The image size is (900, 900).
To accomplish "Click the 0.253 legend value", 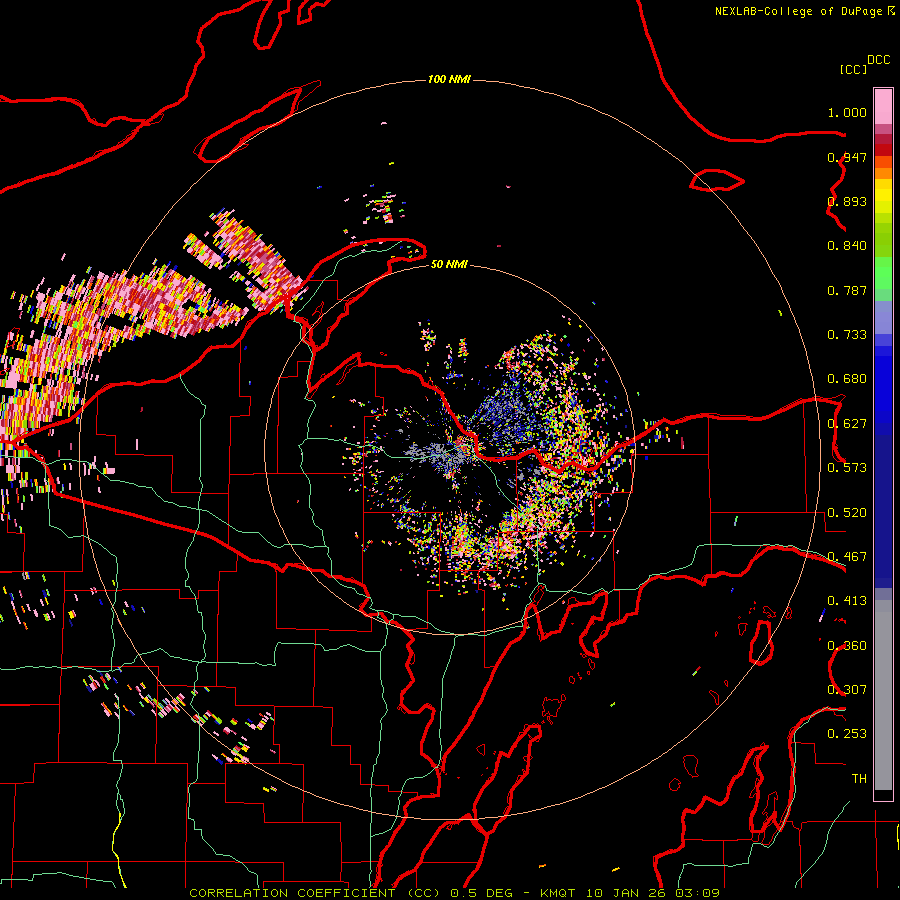I will pos(847,734).
